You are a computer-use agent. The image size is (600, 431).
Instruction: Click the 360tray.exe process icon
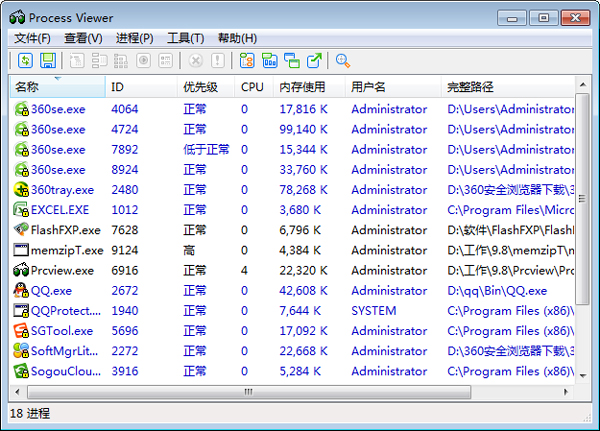click(21, 189)
